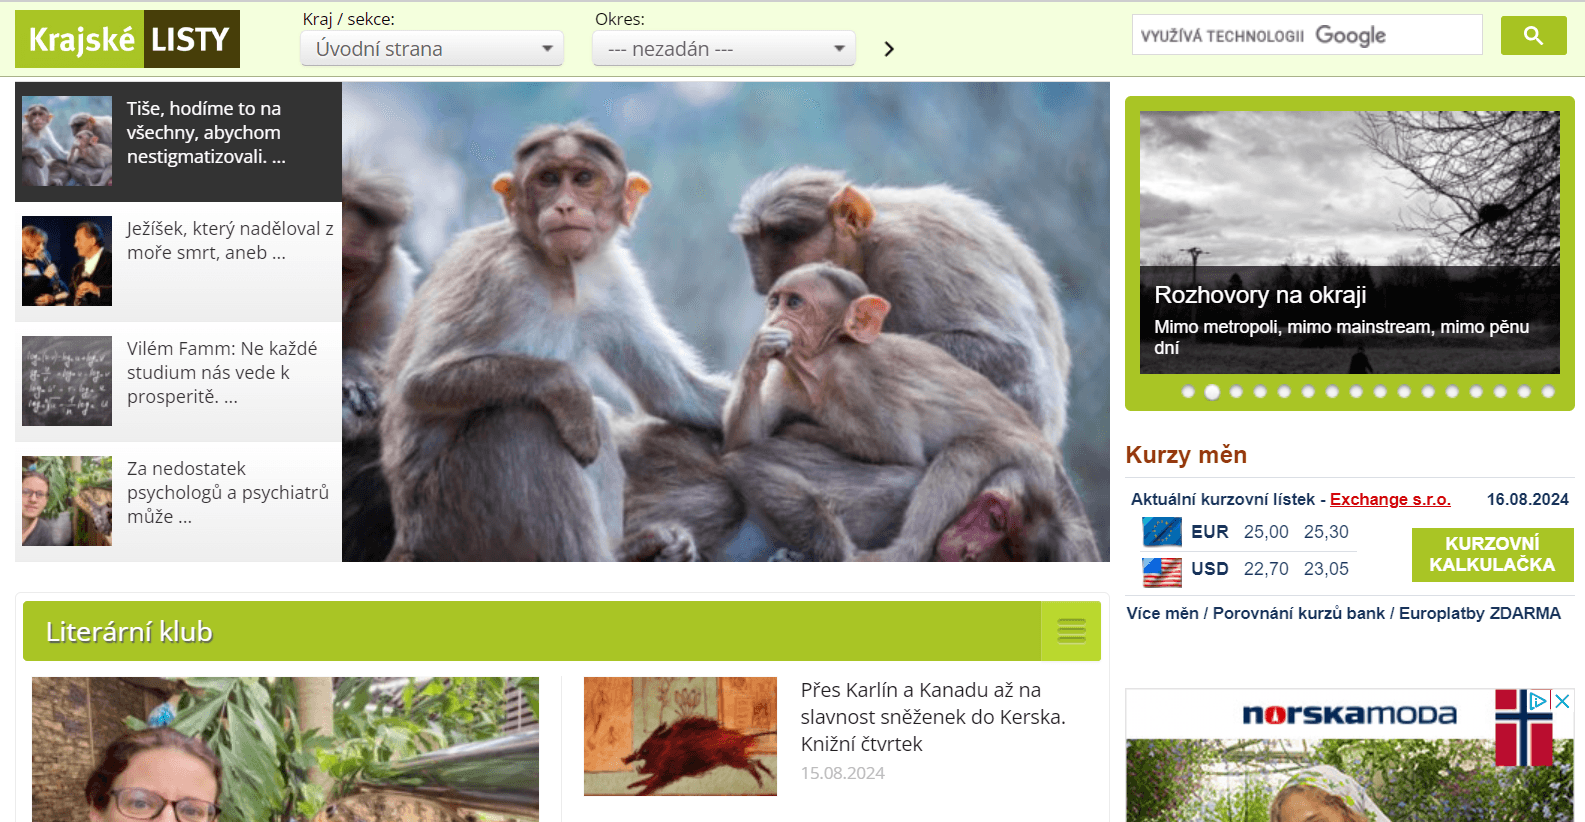Screen dimensions: 1585x822
Task: Click the USD flag icon
Action: tap(1162, 570)
